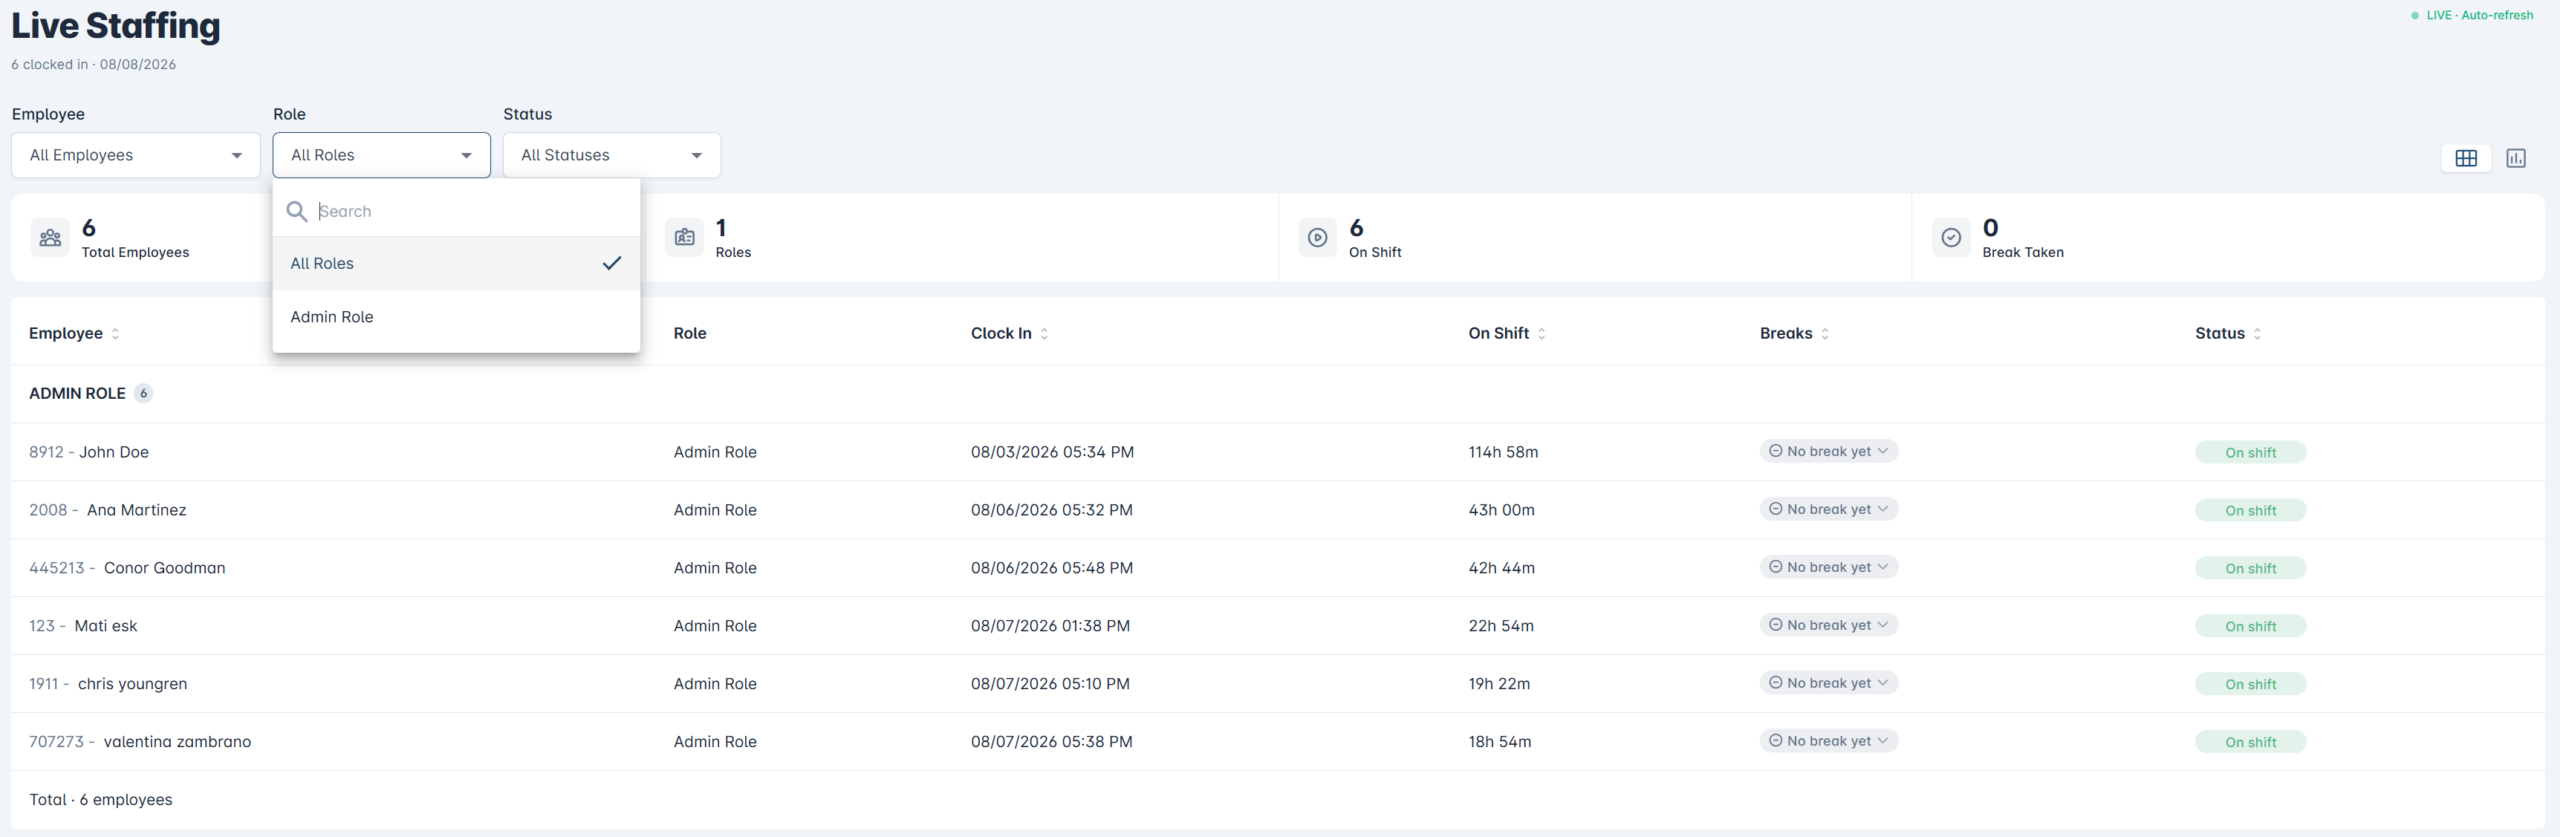The image size is (2560, 837).
Task: Click employee '8912 - John Doe'
Action: [89, 452]
